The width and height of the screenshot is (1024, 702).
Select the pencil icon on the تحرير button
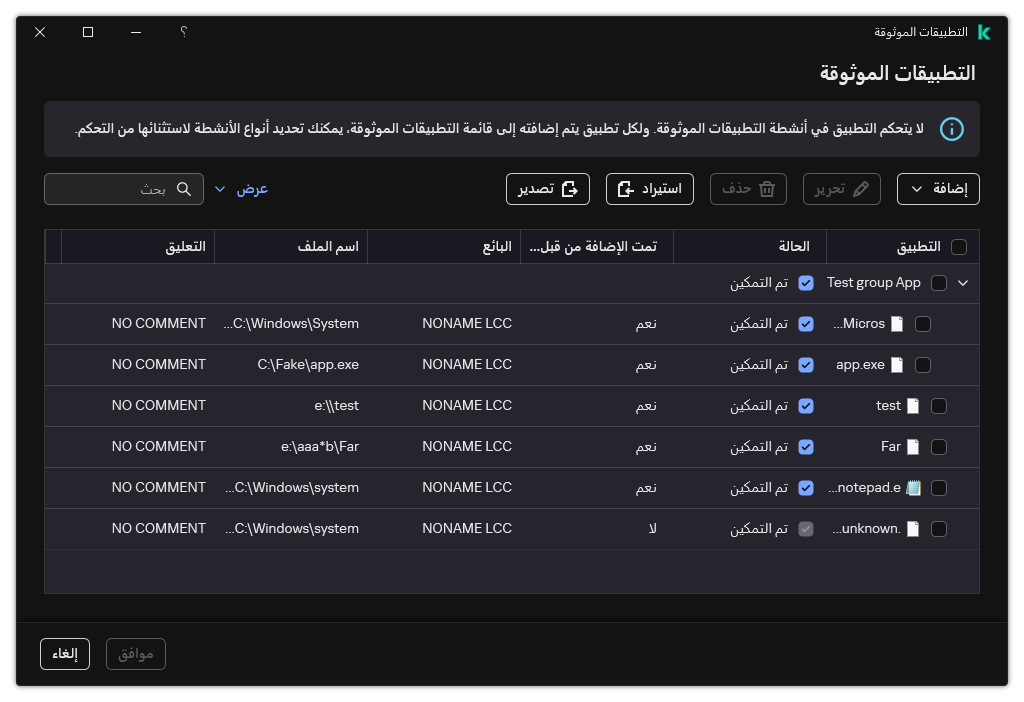coord(862,188)
